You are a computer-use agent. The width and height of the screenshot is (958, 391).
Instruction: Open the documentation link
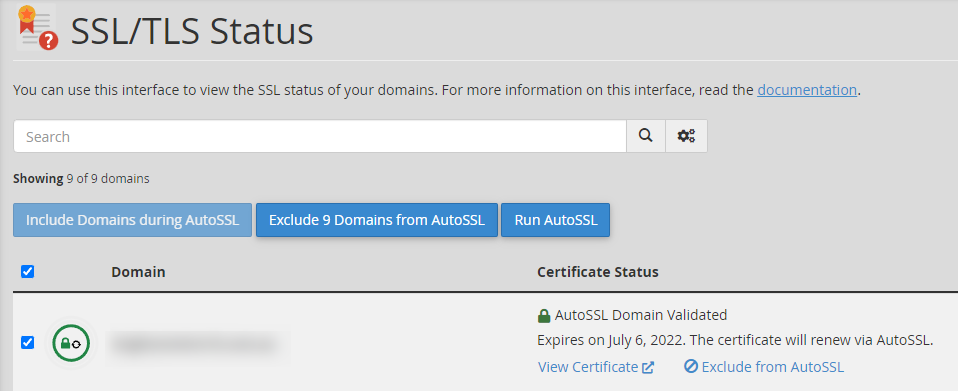pyautogui.click(x=807, y=90)
